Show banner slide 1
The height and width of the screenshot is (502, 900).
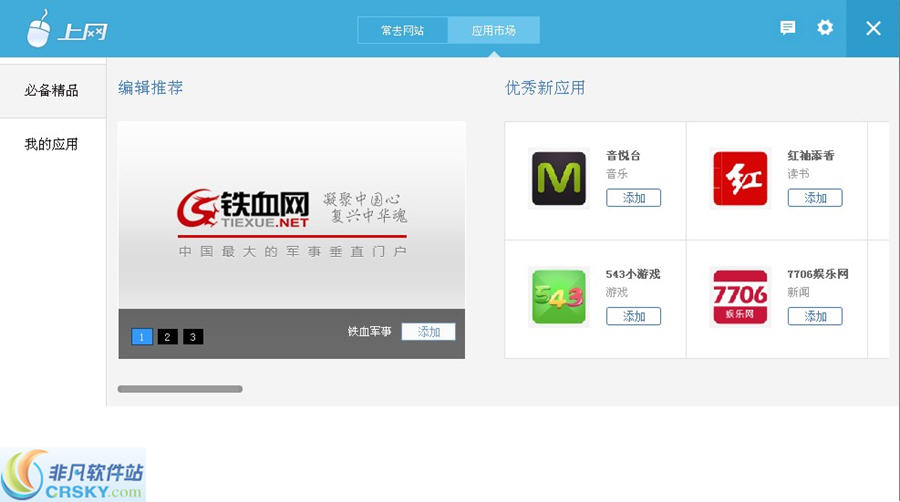[x=142, y=337]
